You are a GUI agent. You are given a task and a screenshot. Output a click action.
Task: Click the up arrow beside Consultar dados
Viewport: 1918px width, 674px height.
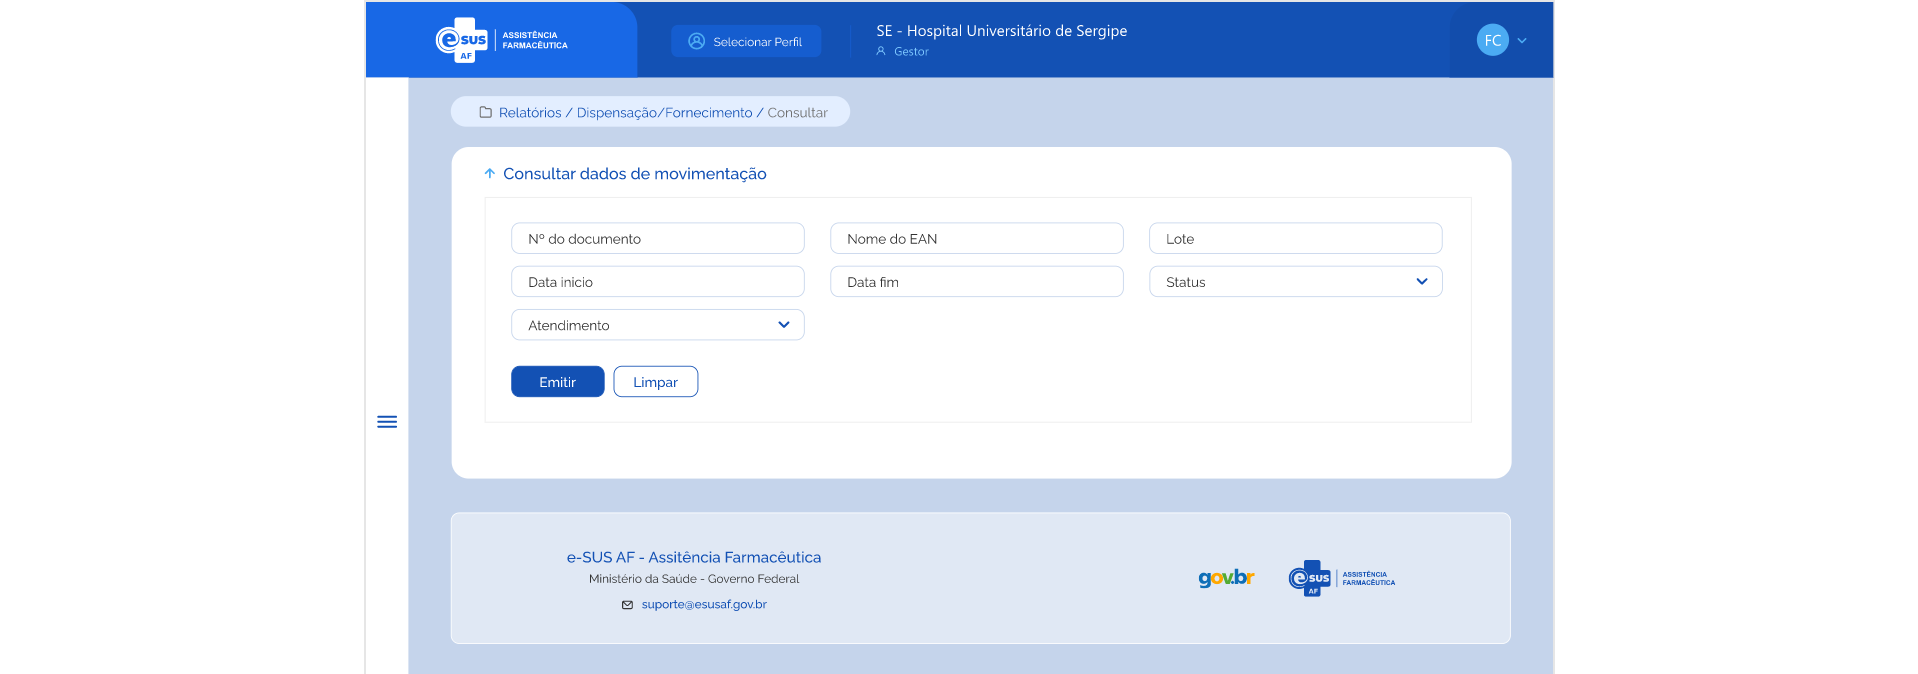(x=490, y=174)
